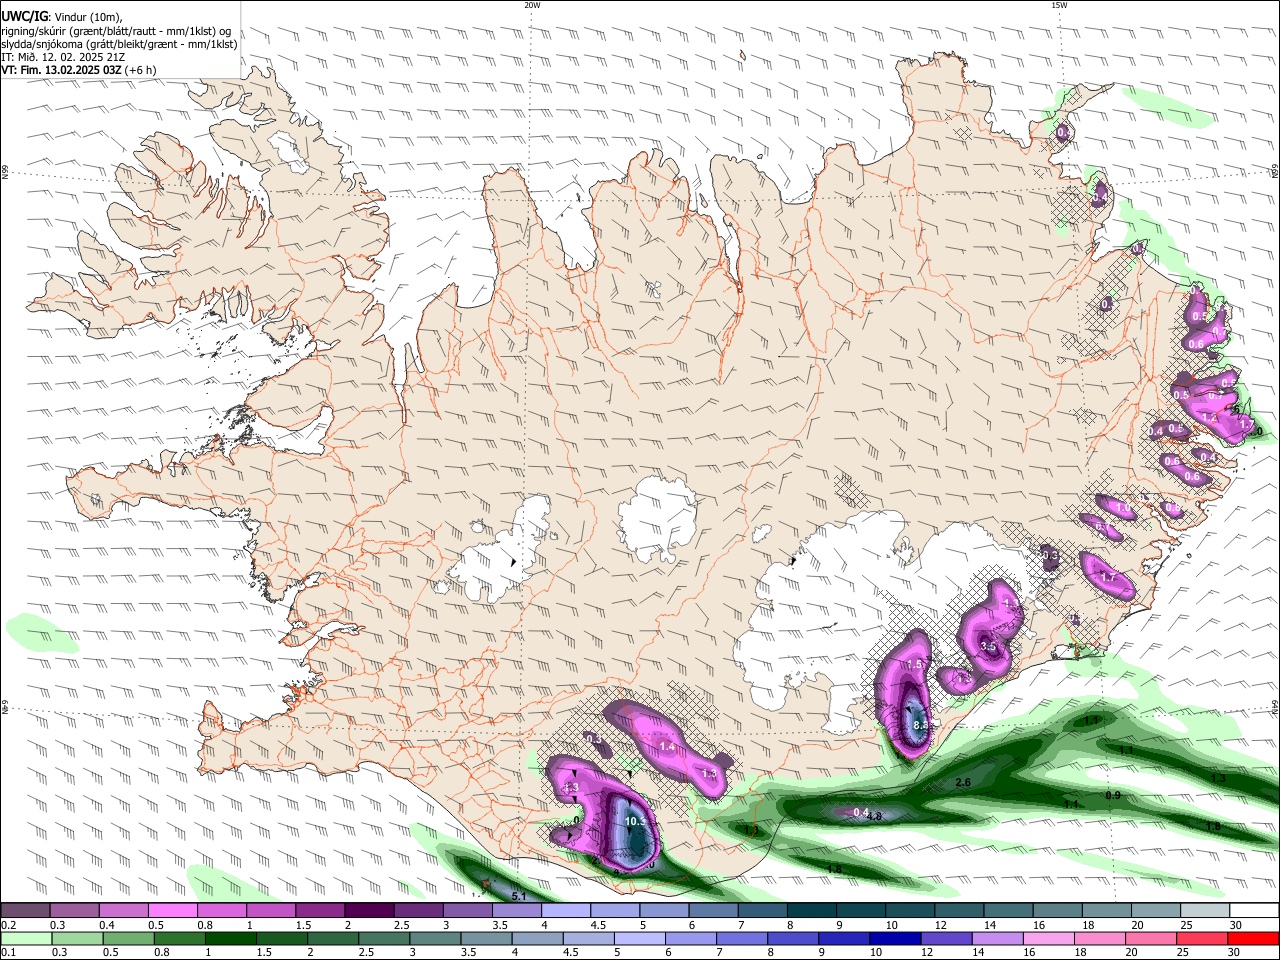Image resolution: width=1280 pixels, height=960 pixels.
Task: Click the 1.7 snowfall value in east
Action: click(x=1108, y=578)
